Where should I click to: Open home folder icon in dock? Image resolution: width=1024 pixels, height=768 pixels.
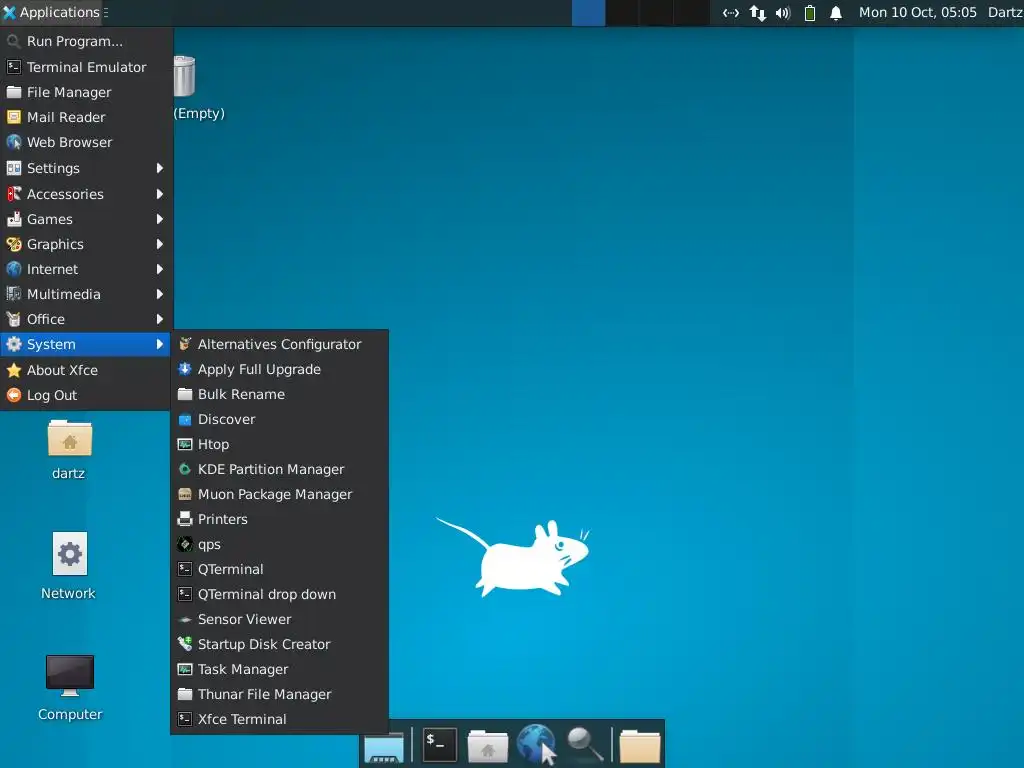click(487, 746)
